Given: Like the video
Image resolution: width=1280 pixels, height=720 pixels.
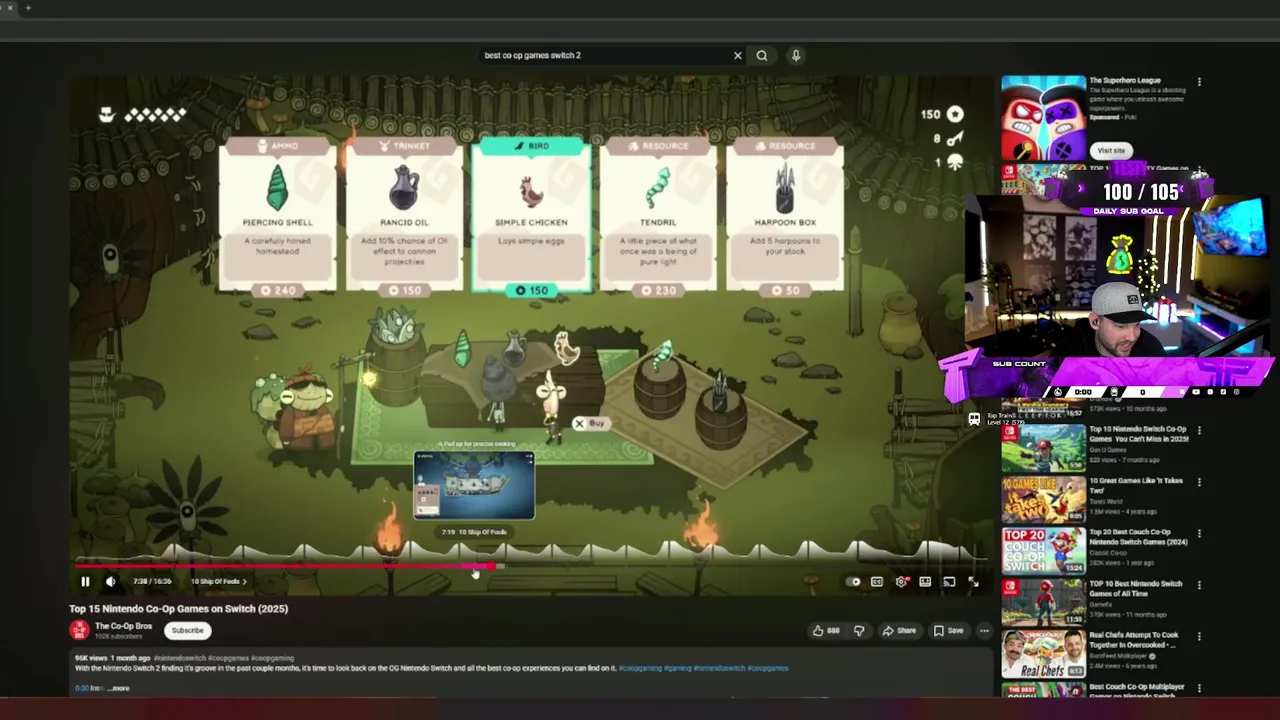Looking at the screenshot, I should (x=826, y=630).
